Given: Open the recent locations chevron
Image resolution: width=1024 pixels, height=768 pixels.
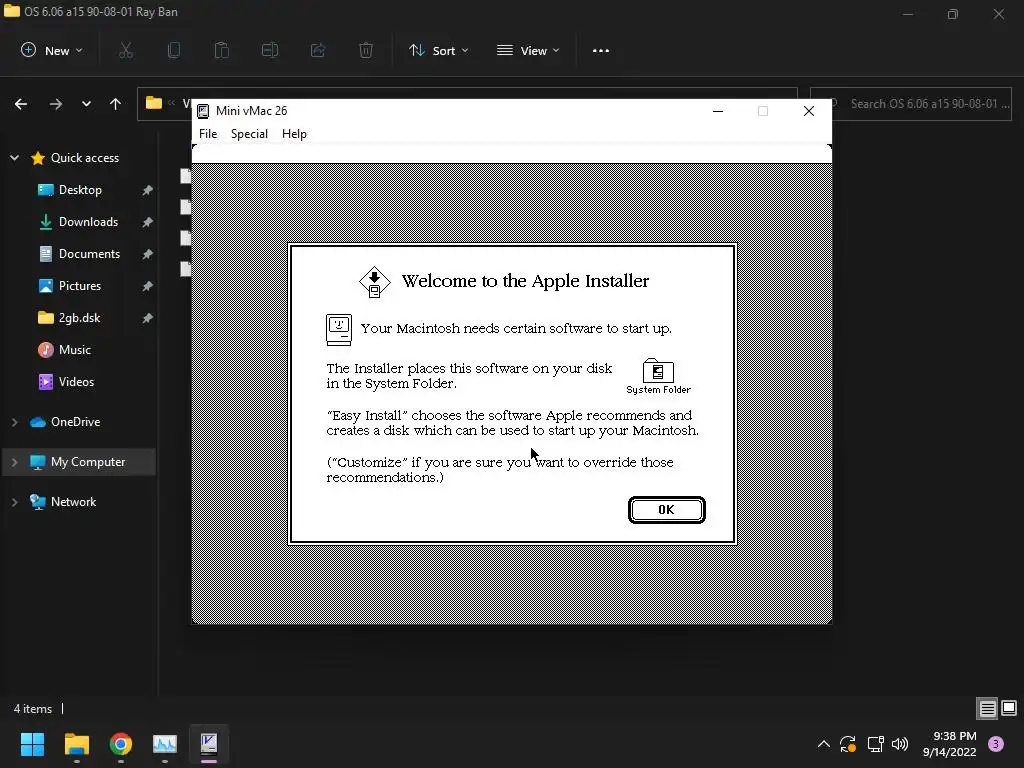Looking at the screenshot, I should click(86, 104).
